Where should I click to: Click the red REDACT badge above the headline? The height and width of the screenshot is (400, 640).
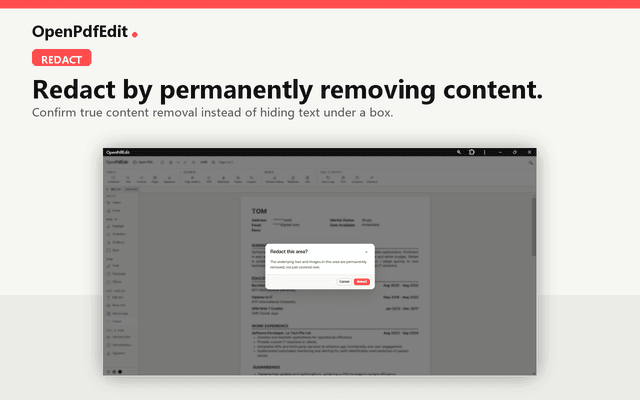[x=62, y=58]
